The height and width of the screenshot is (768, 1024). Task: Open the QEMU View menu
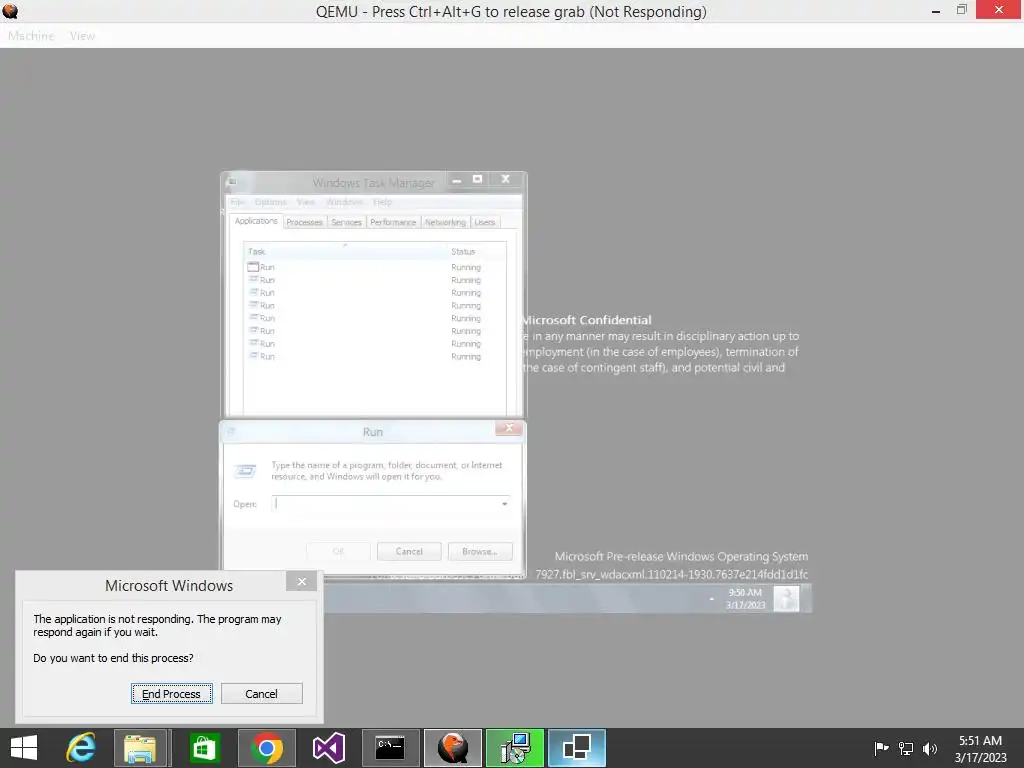point(82,36)
